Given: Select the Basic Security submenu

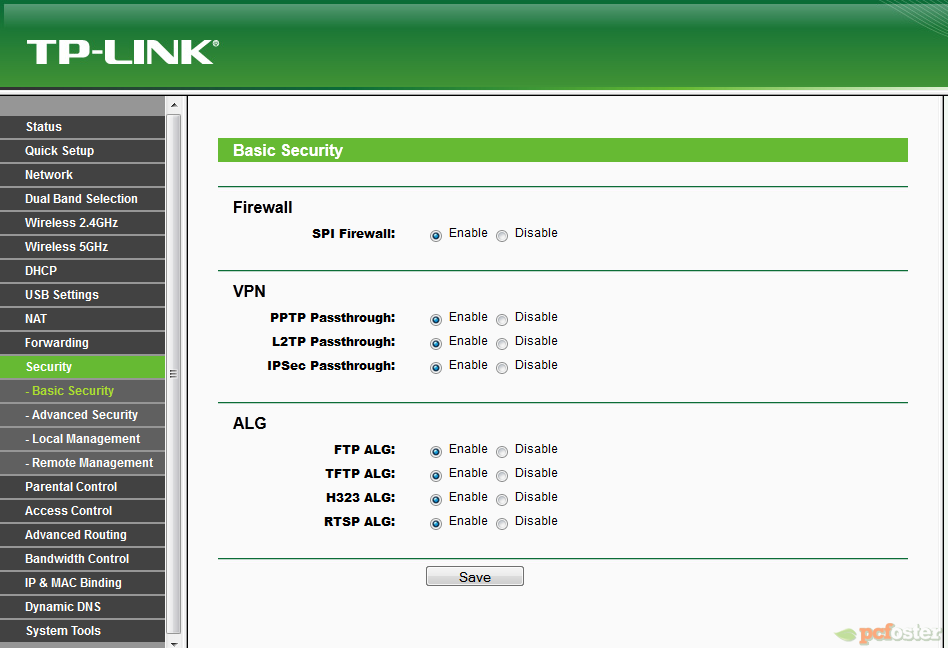Looking at the screenshot, I should click(82, 391).
